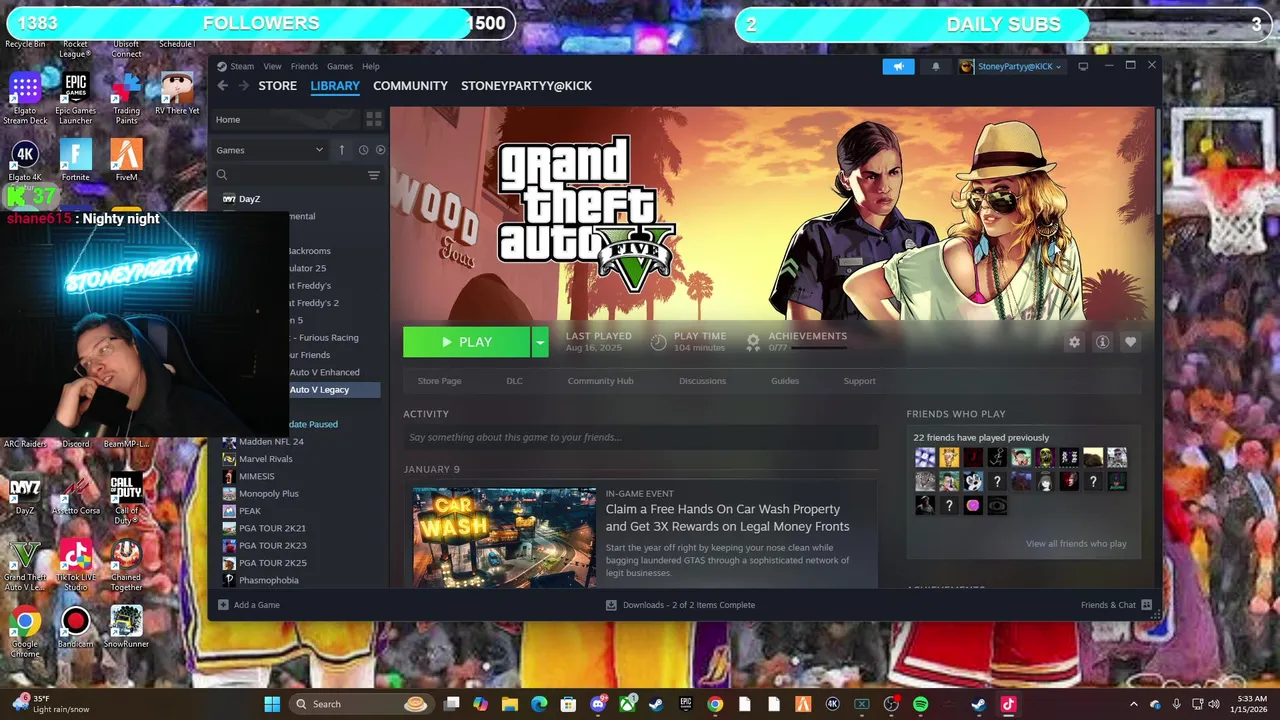Open the game settings gear icon

click(x=1074, y=342)
